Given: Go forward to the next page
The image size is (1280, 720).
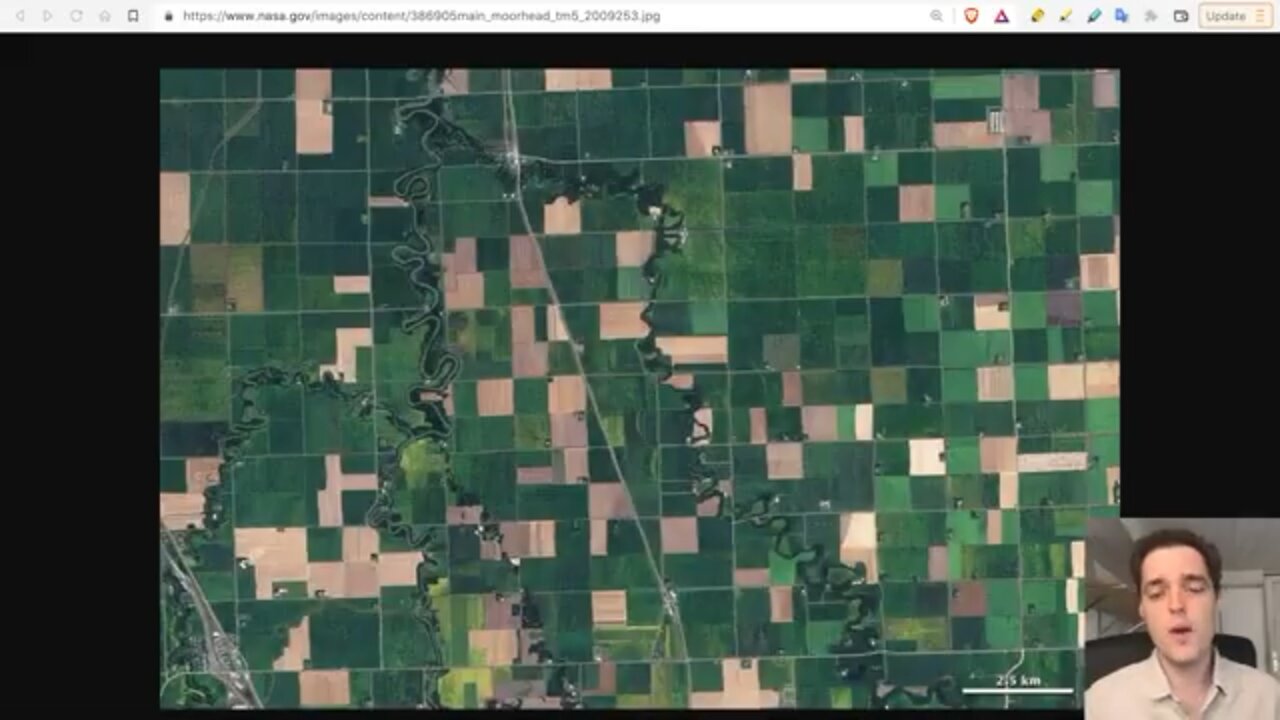Looking at the screenshot, I should point(47,16).
